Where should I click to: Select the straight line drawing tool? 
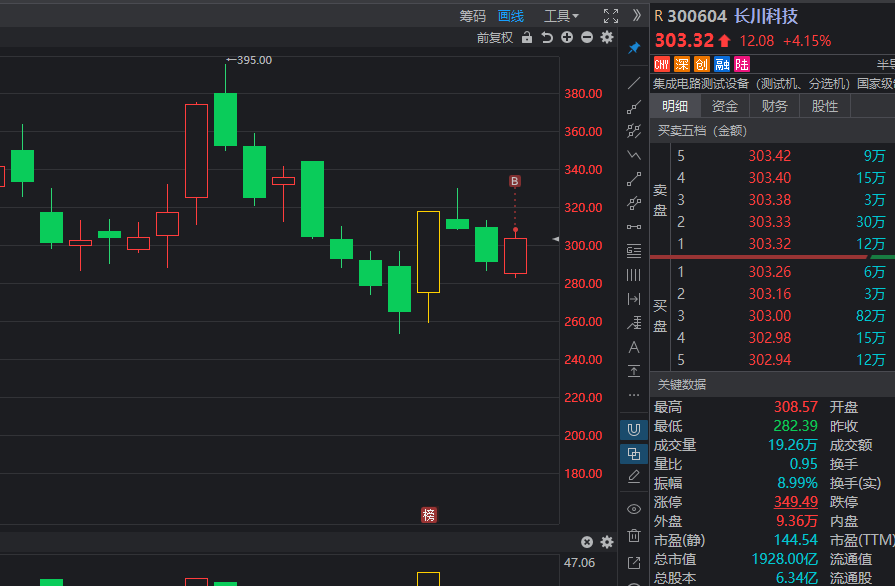(x=634, y=83)
